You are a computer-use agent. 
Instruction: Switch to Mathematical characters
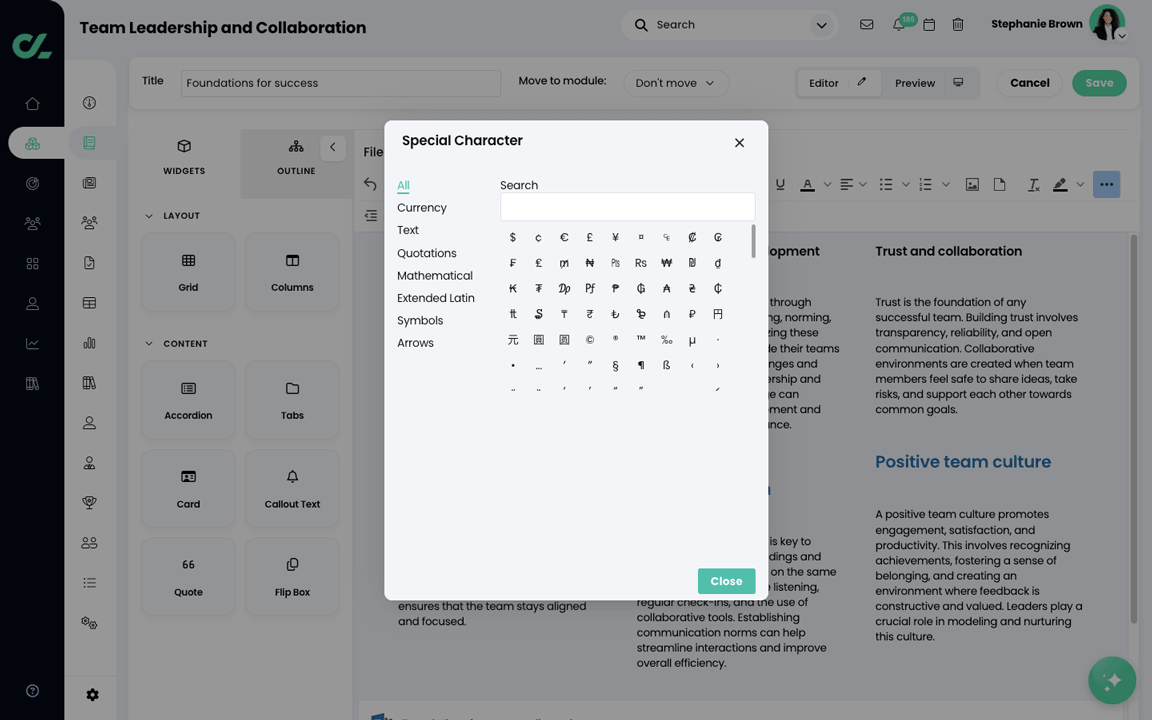[434, 276]
